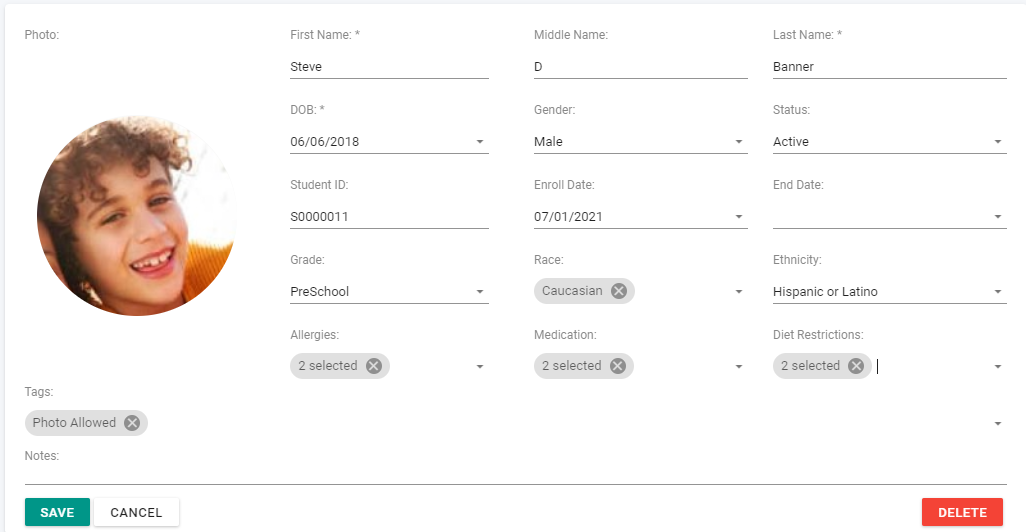Viewport: 1026px width, 532px height.
Task: Click the Student ID input field
Action: [x=389, y=217]
